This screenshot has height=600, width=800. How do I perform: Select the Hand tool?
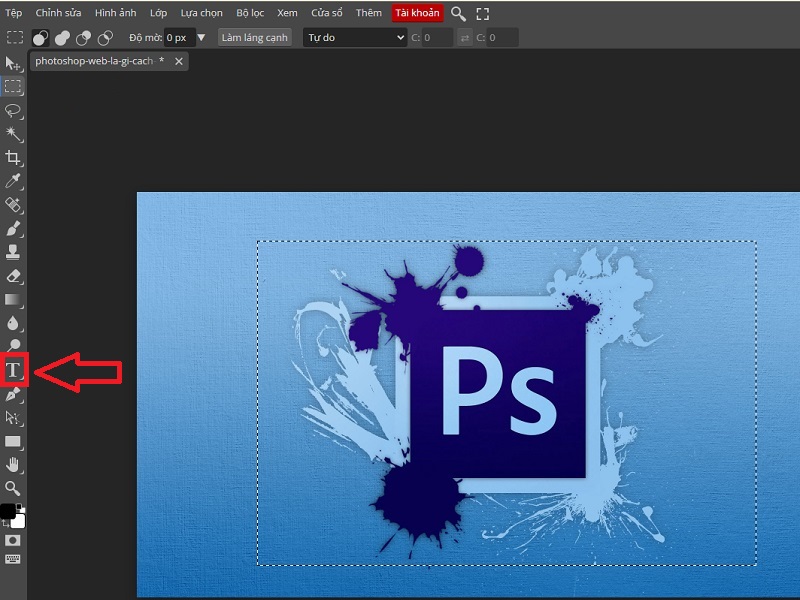14,465
